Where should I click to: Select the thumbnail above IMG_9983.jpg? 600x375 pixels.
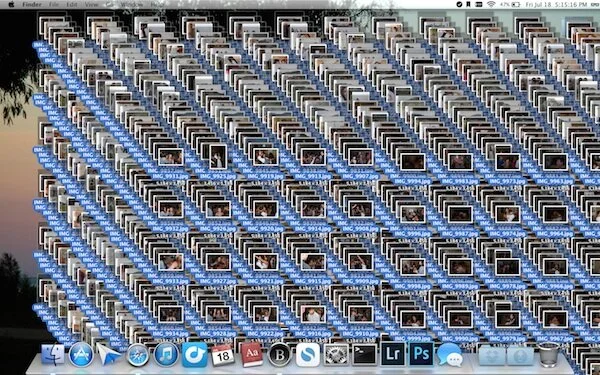[x=460, y=161]
